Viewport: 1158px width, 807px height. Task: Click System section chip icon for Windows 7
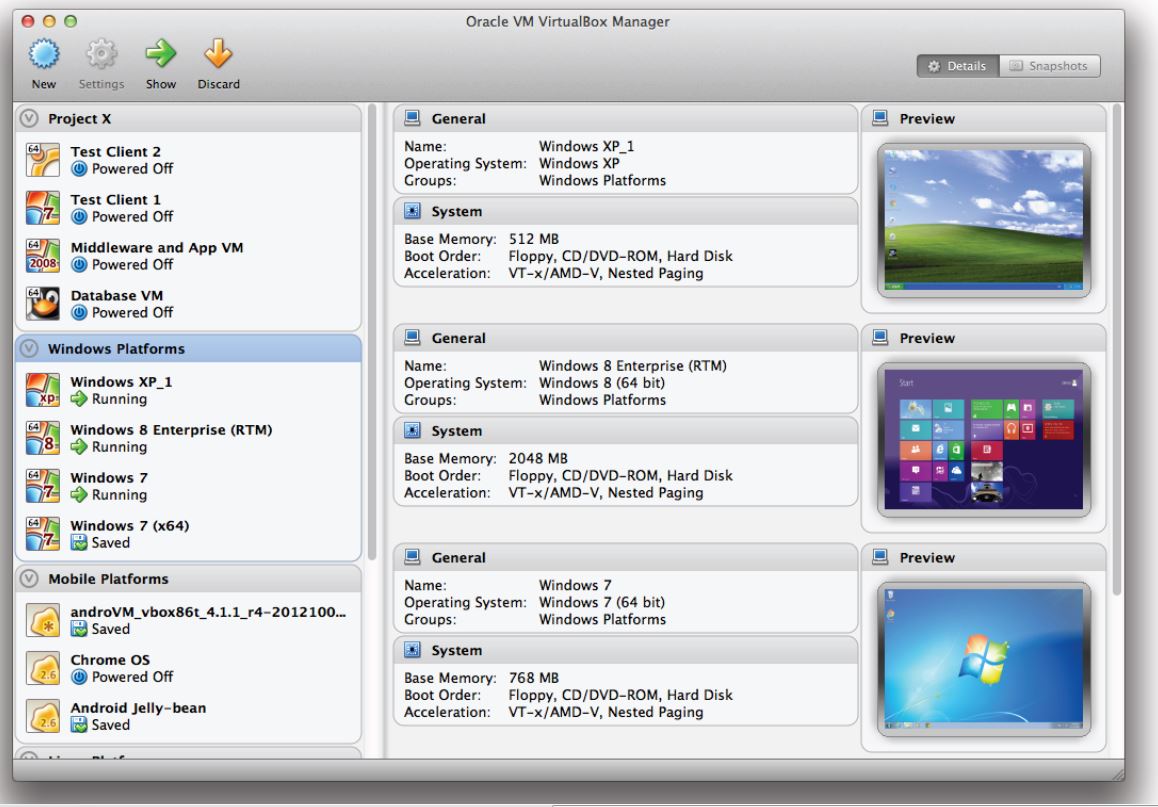(x=412, y=650)
